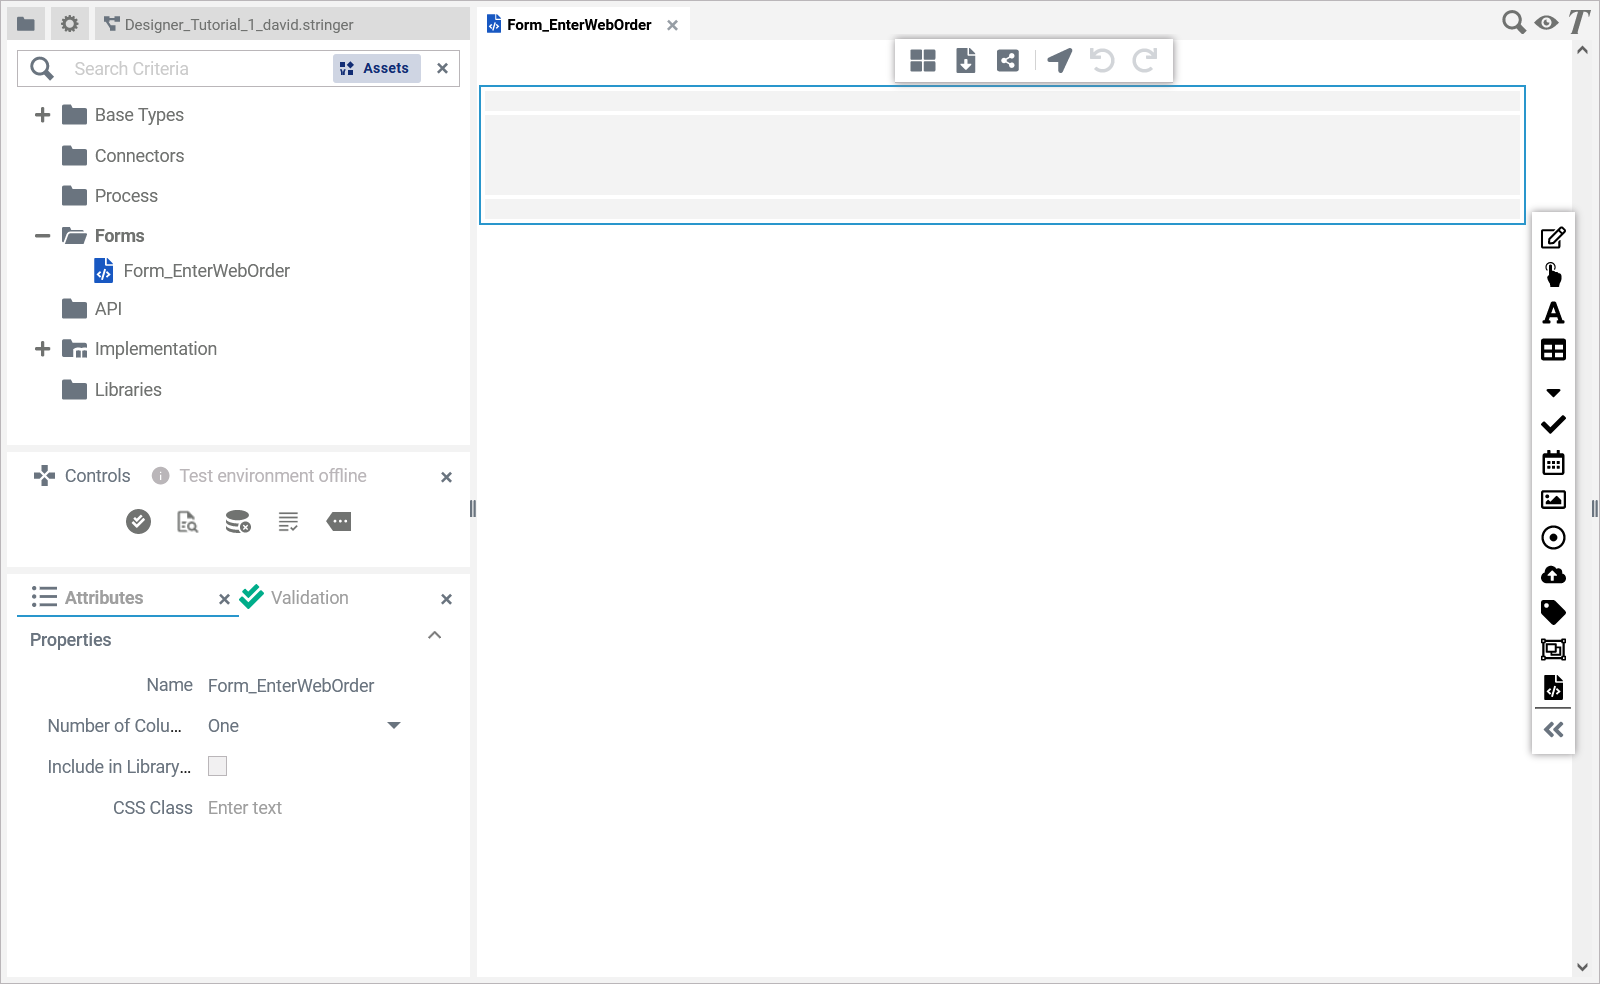
Task: Select the table element icon
Action: (x=1553, y=350)
